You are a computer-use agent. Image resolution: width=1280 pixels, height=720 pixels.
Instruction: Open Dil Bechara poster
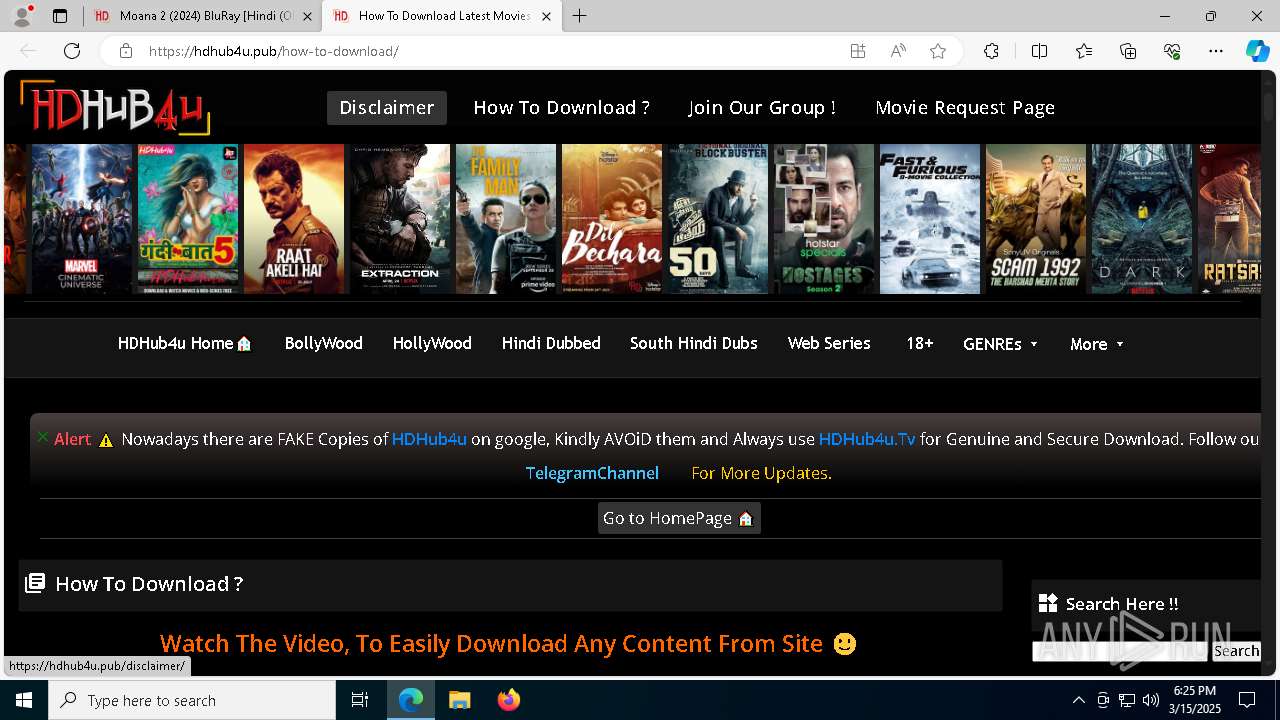click(612, 219)
